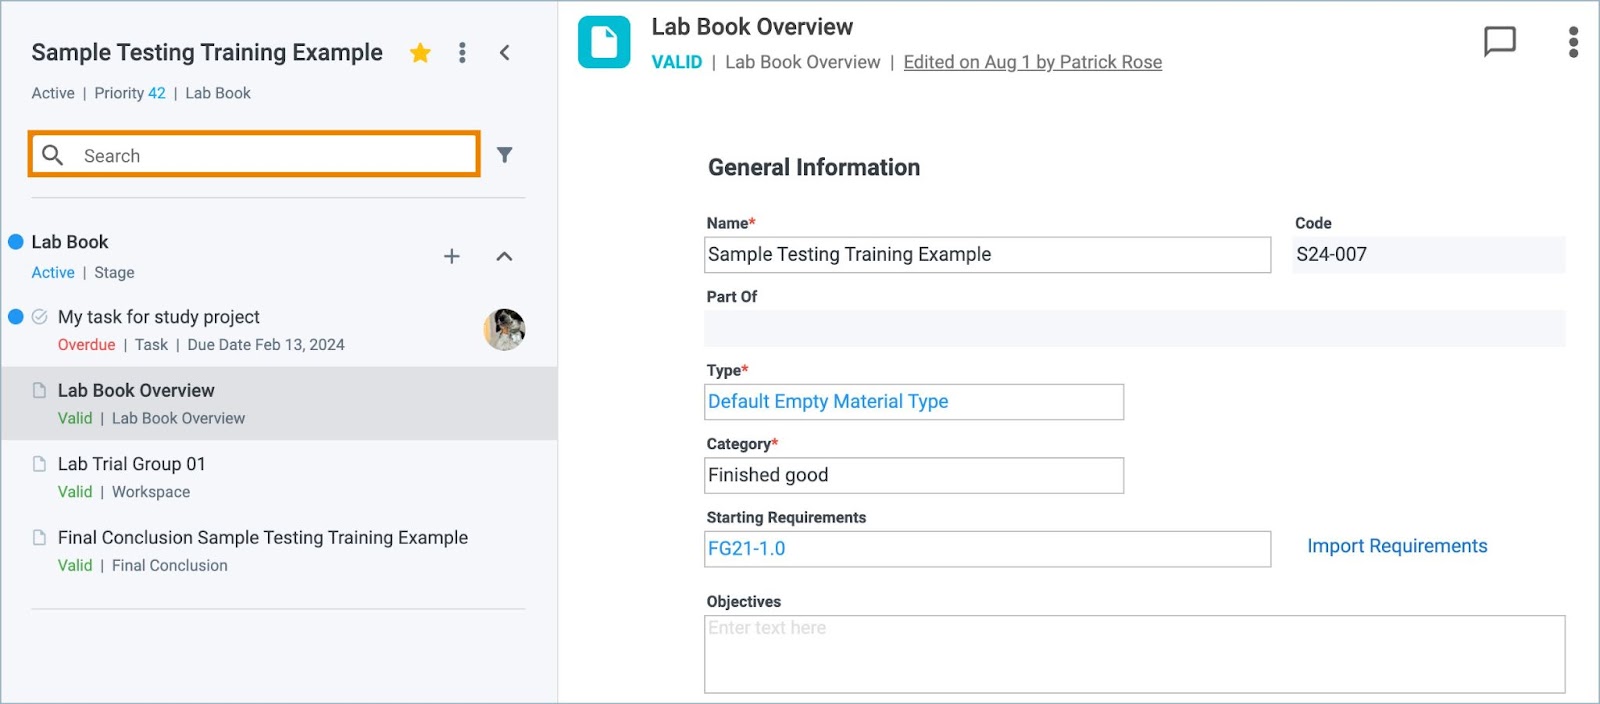The height and width of the screenshot is (704, 1600).
Task: Open 'Edited on Aug 1 by Patrick Rose' link
Action: 1033,62
